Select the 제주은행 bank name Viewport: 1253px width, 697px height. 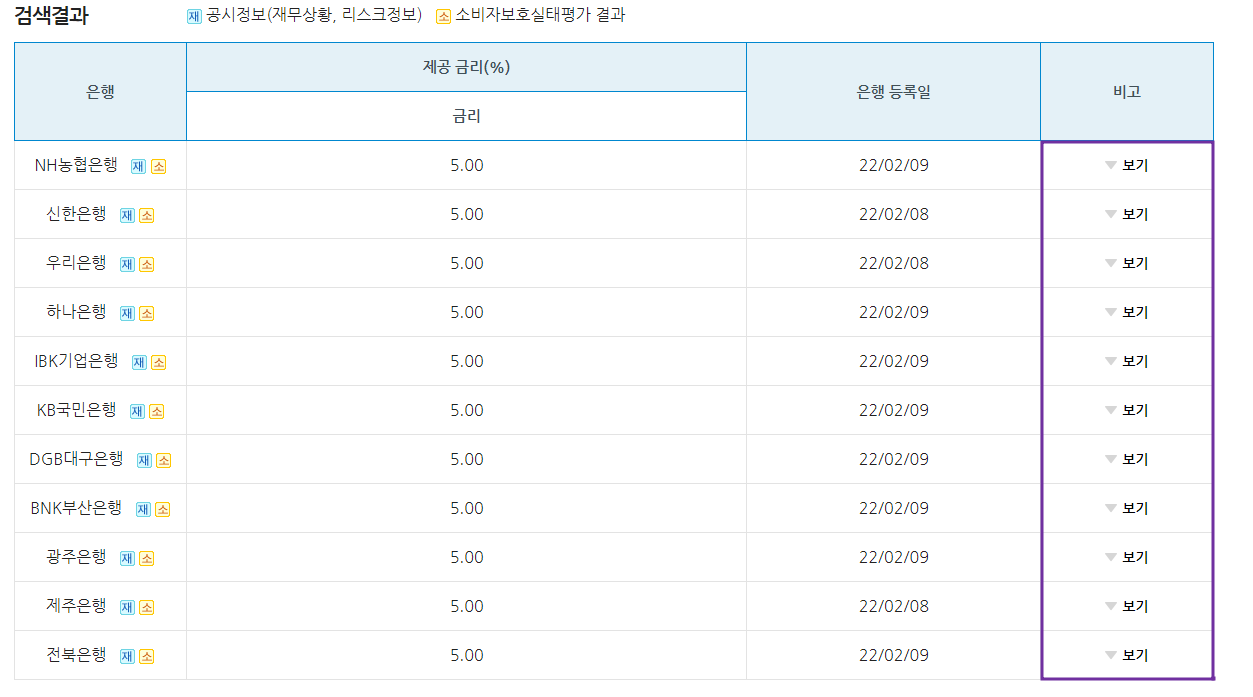click(76, 606)
